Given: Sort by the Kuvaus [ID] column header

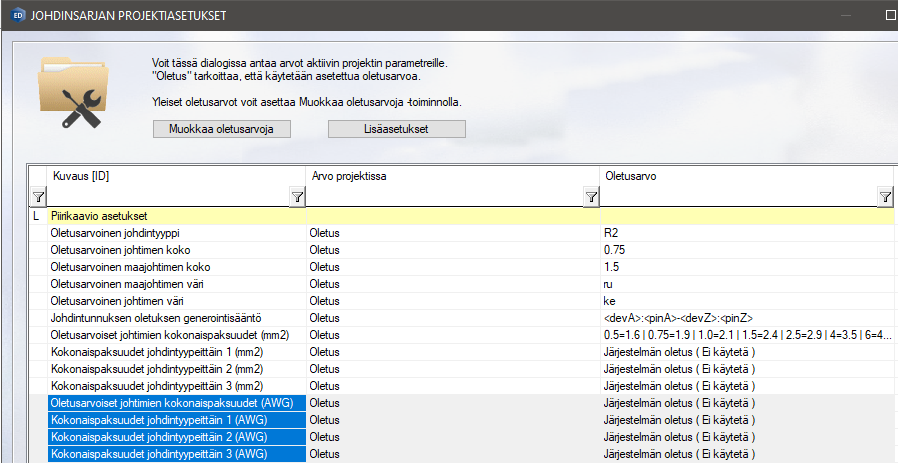Looking at the screenshot, I should click(170, 176).
